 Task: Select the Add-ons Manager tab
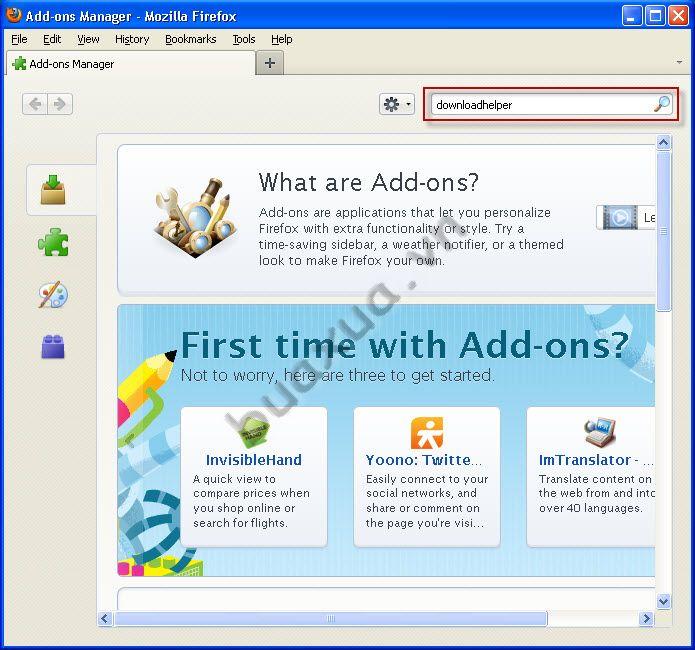pos(131,64)
